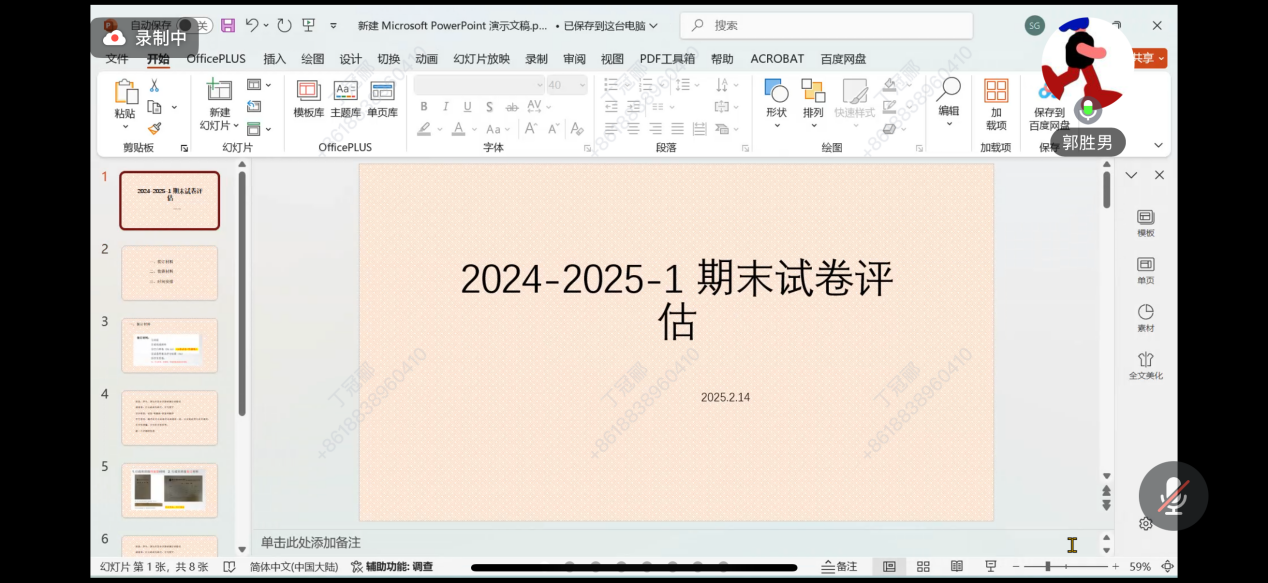This screenshot has width=1268, height=583.
Task: Open the 插入 Insert tab
Action: pyautogui.click(x=274, y=59)
